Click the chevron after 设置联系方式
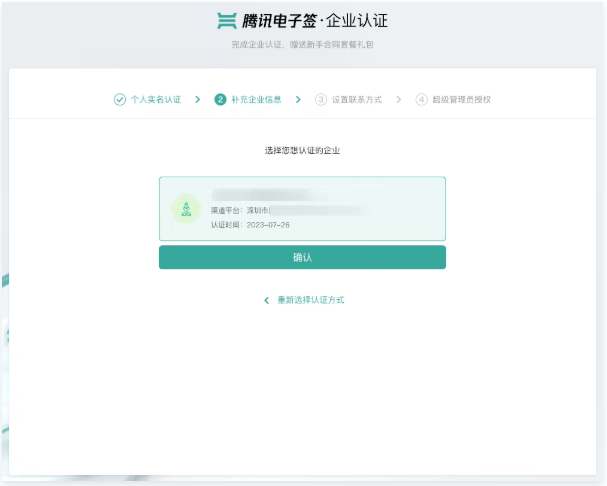607x486 pixels. 399,100
